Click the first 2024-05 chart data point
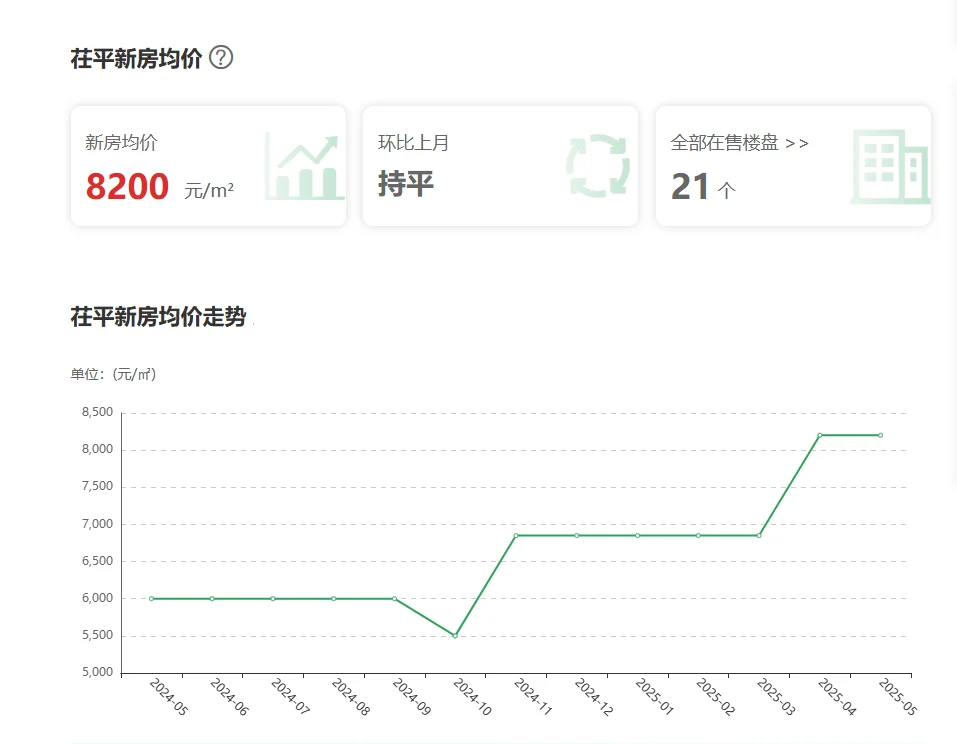957x744 pixels. point(152,598)
